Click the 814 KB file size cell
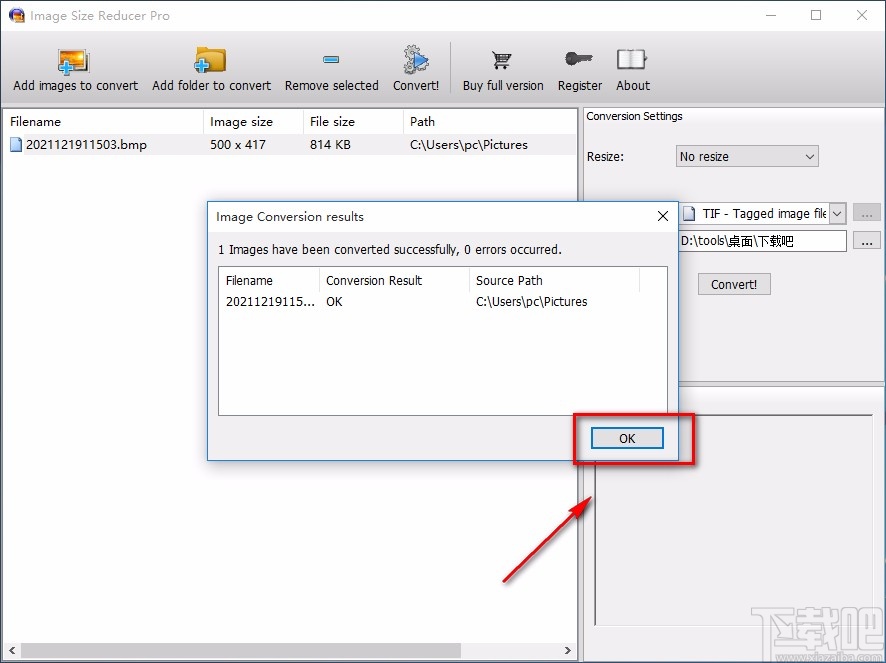This screenshot has height=663, width=886. coord(331,145)
